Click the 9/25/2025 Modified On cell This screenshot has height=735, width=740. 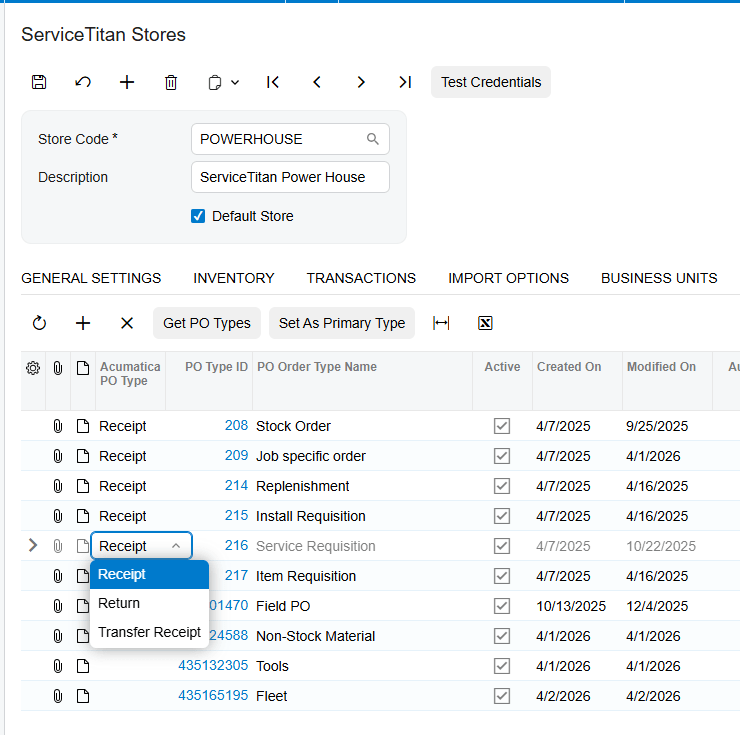(667, 426)
